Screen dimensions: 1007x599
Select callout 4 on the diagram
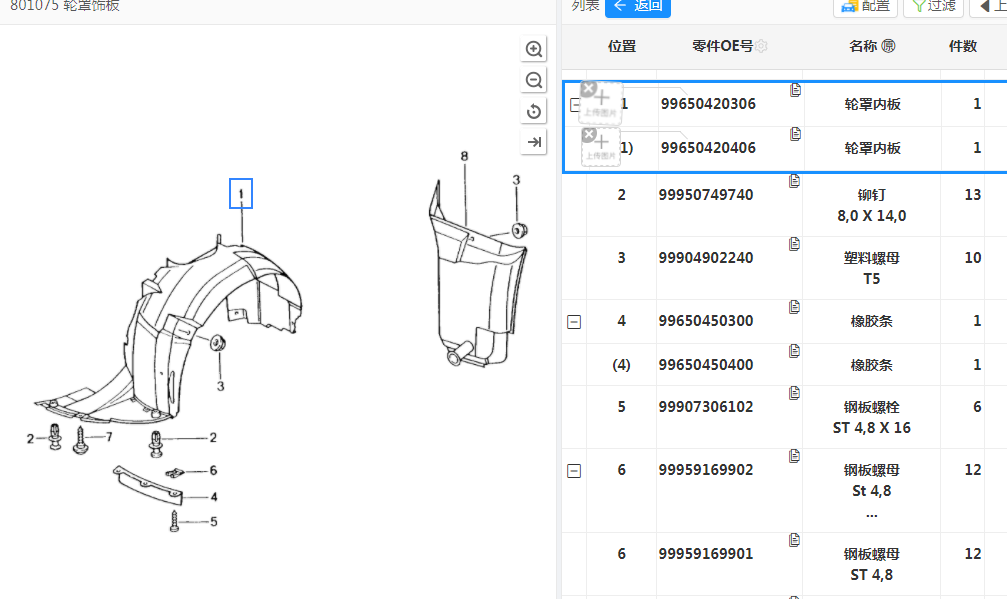pyautogui.click(x=214, y=497)
